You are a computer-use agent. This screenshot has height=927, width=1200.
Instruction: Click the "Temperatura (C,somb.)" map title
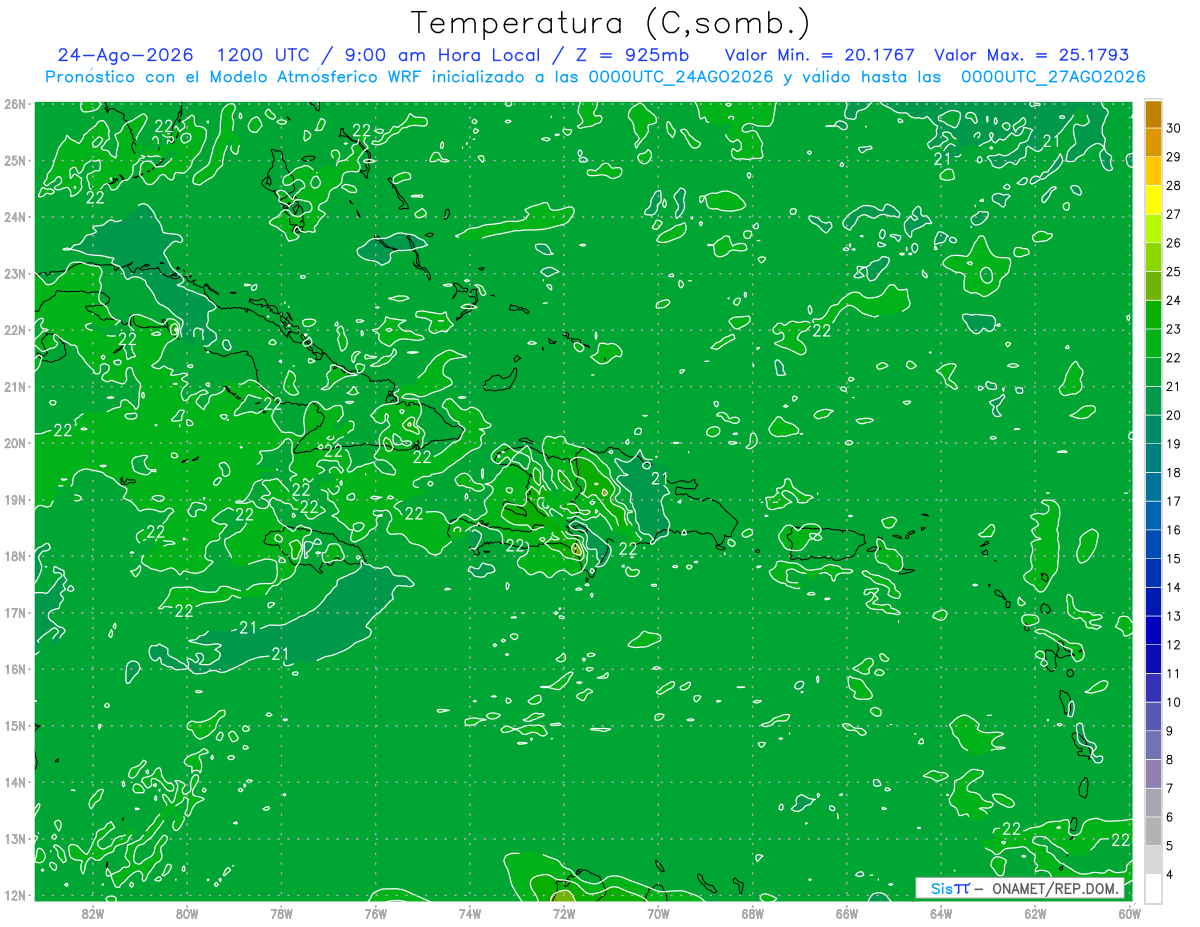611,23
